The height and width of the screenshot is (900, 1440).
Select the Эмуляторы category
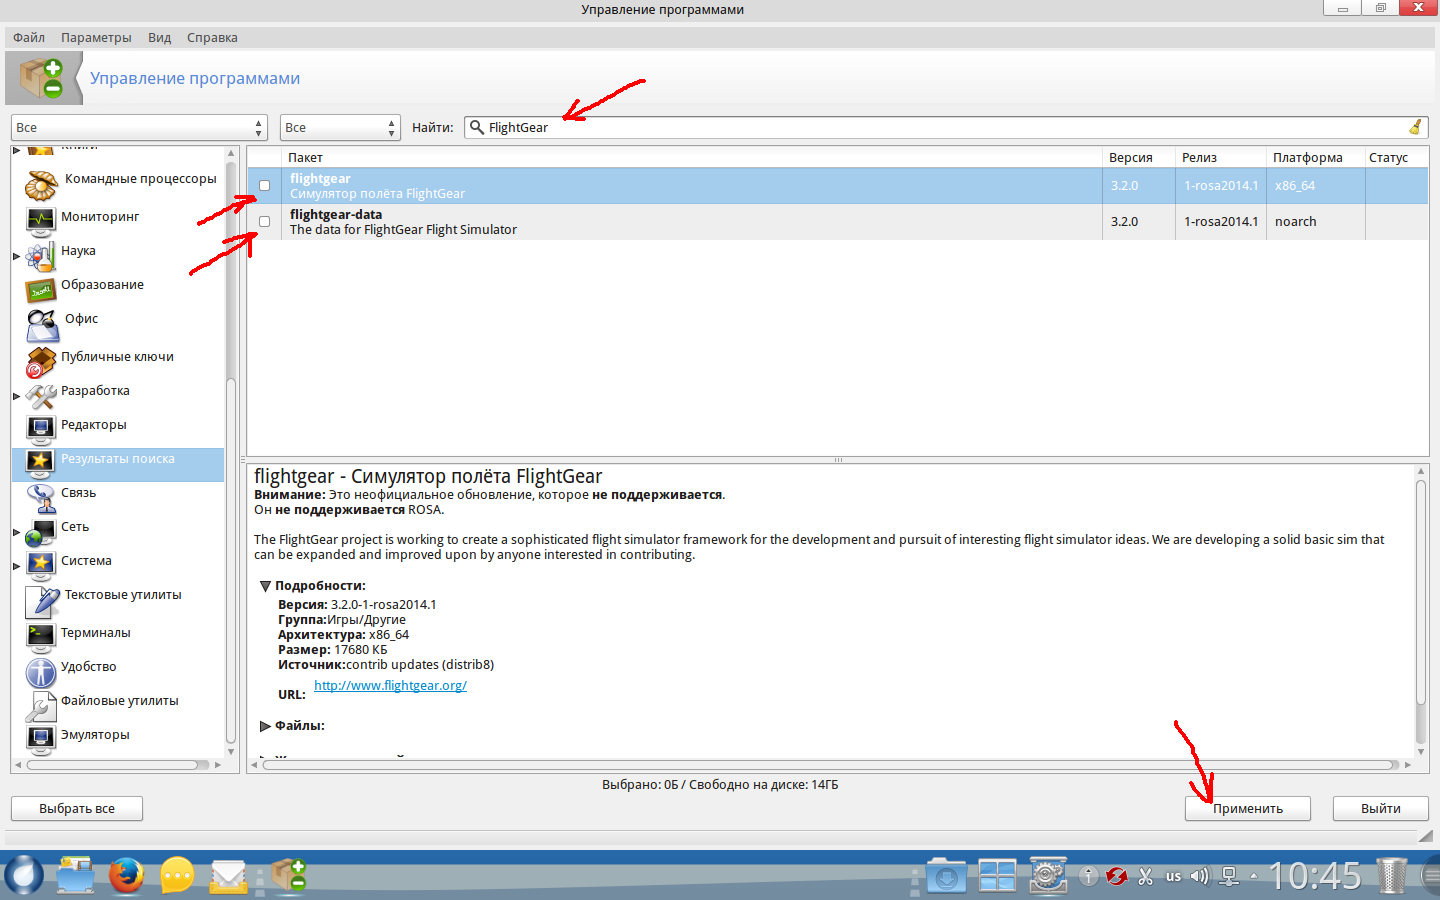(x=95, y=735)
